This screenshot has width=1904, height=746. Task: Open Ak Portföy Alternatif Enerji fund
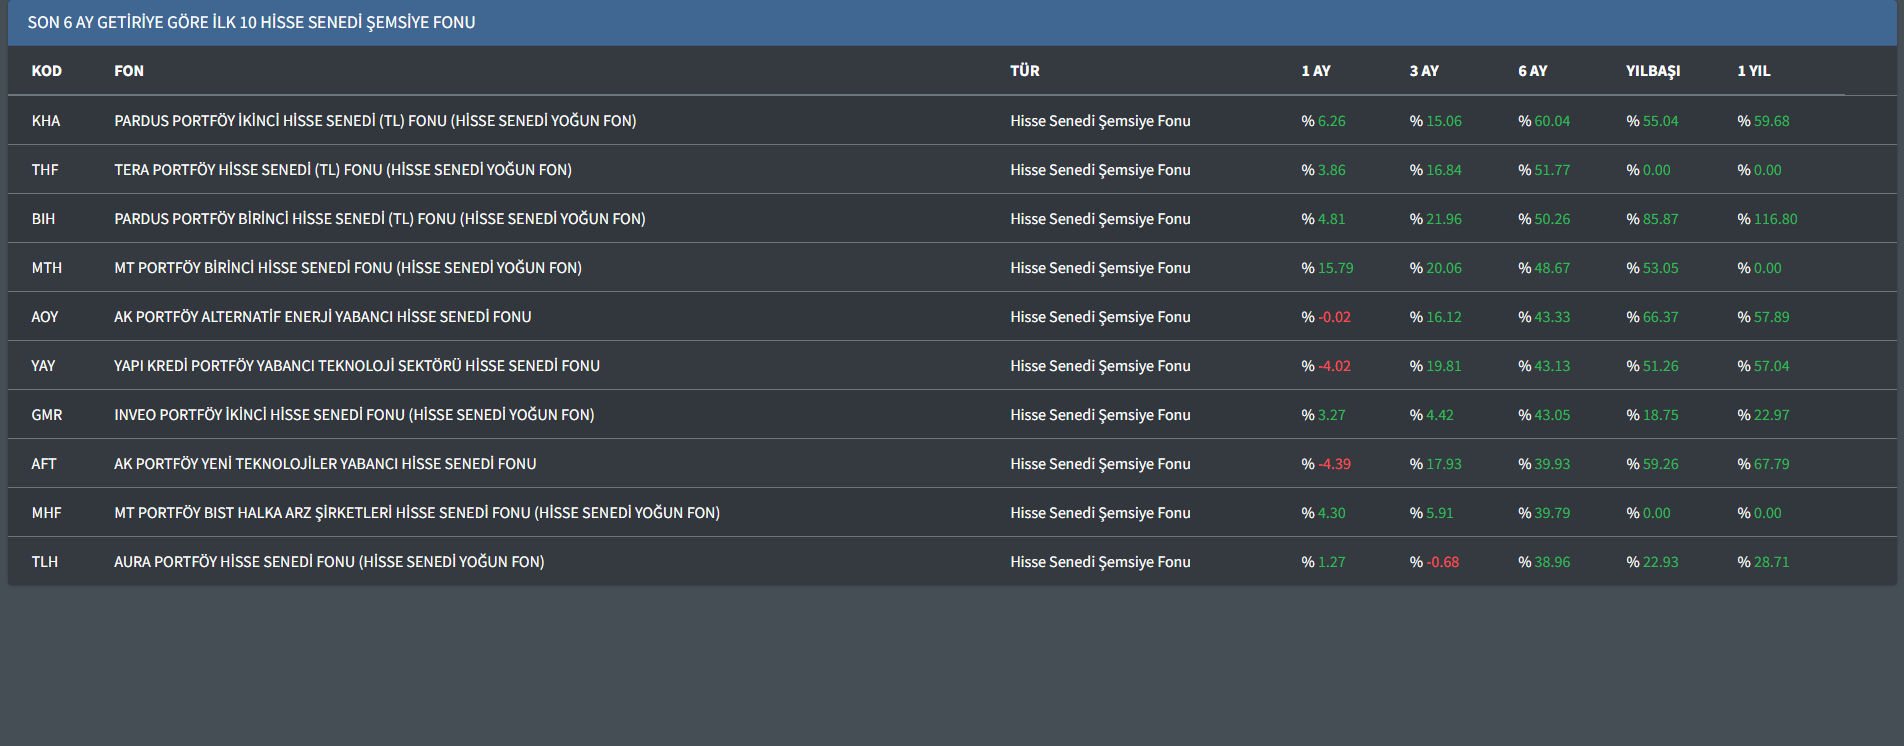pos(322,317)
